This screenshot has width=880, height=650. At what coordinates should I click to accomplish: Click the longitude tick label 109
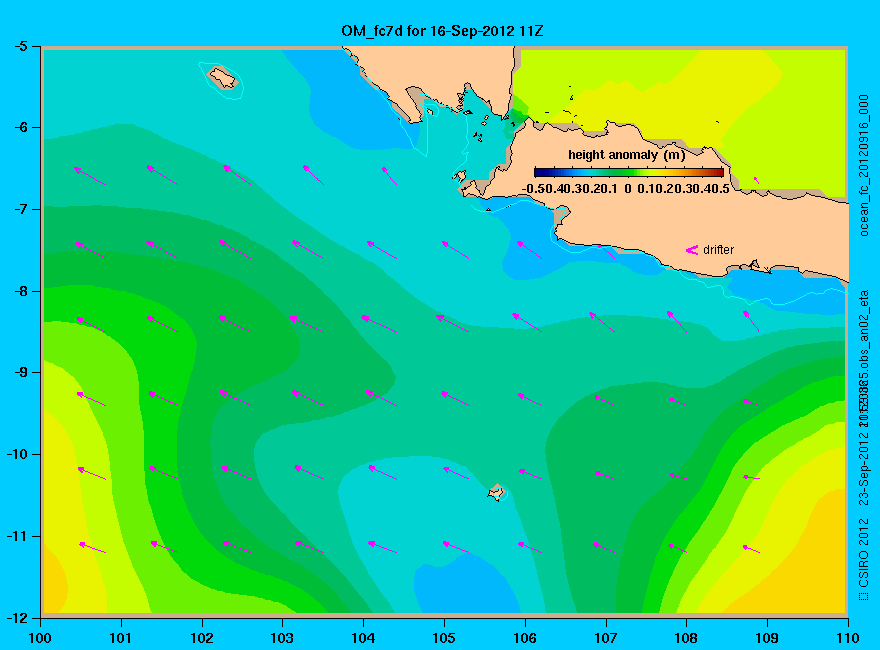[767, 638]
